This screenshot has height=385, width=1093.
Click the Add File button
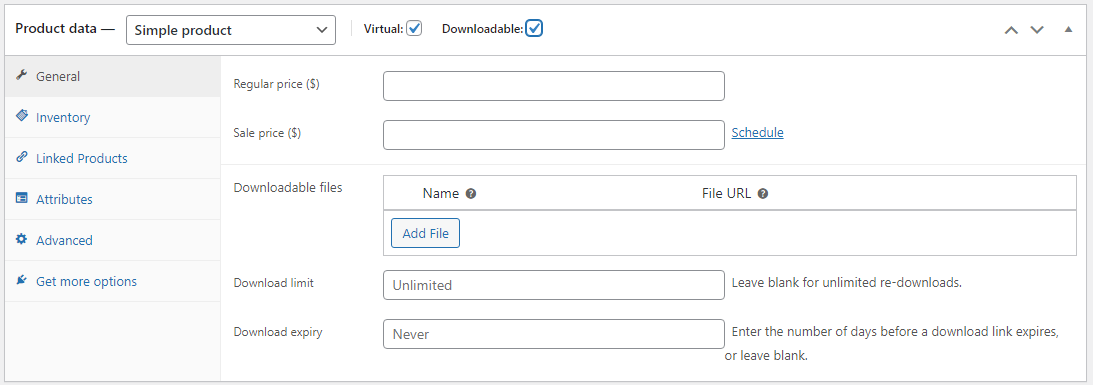click(x=425, y=233)
